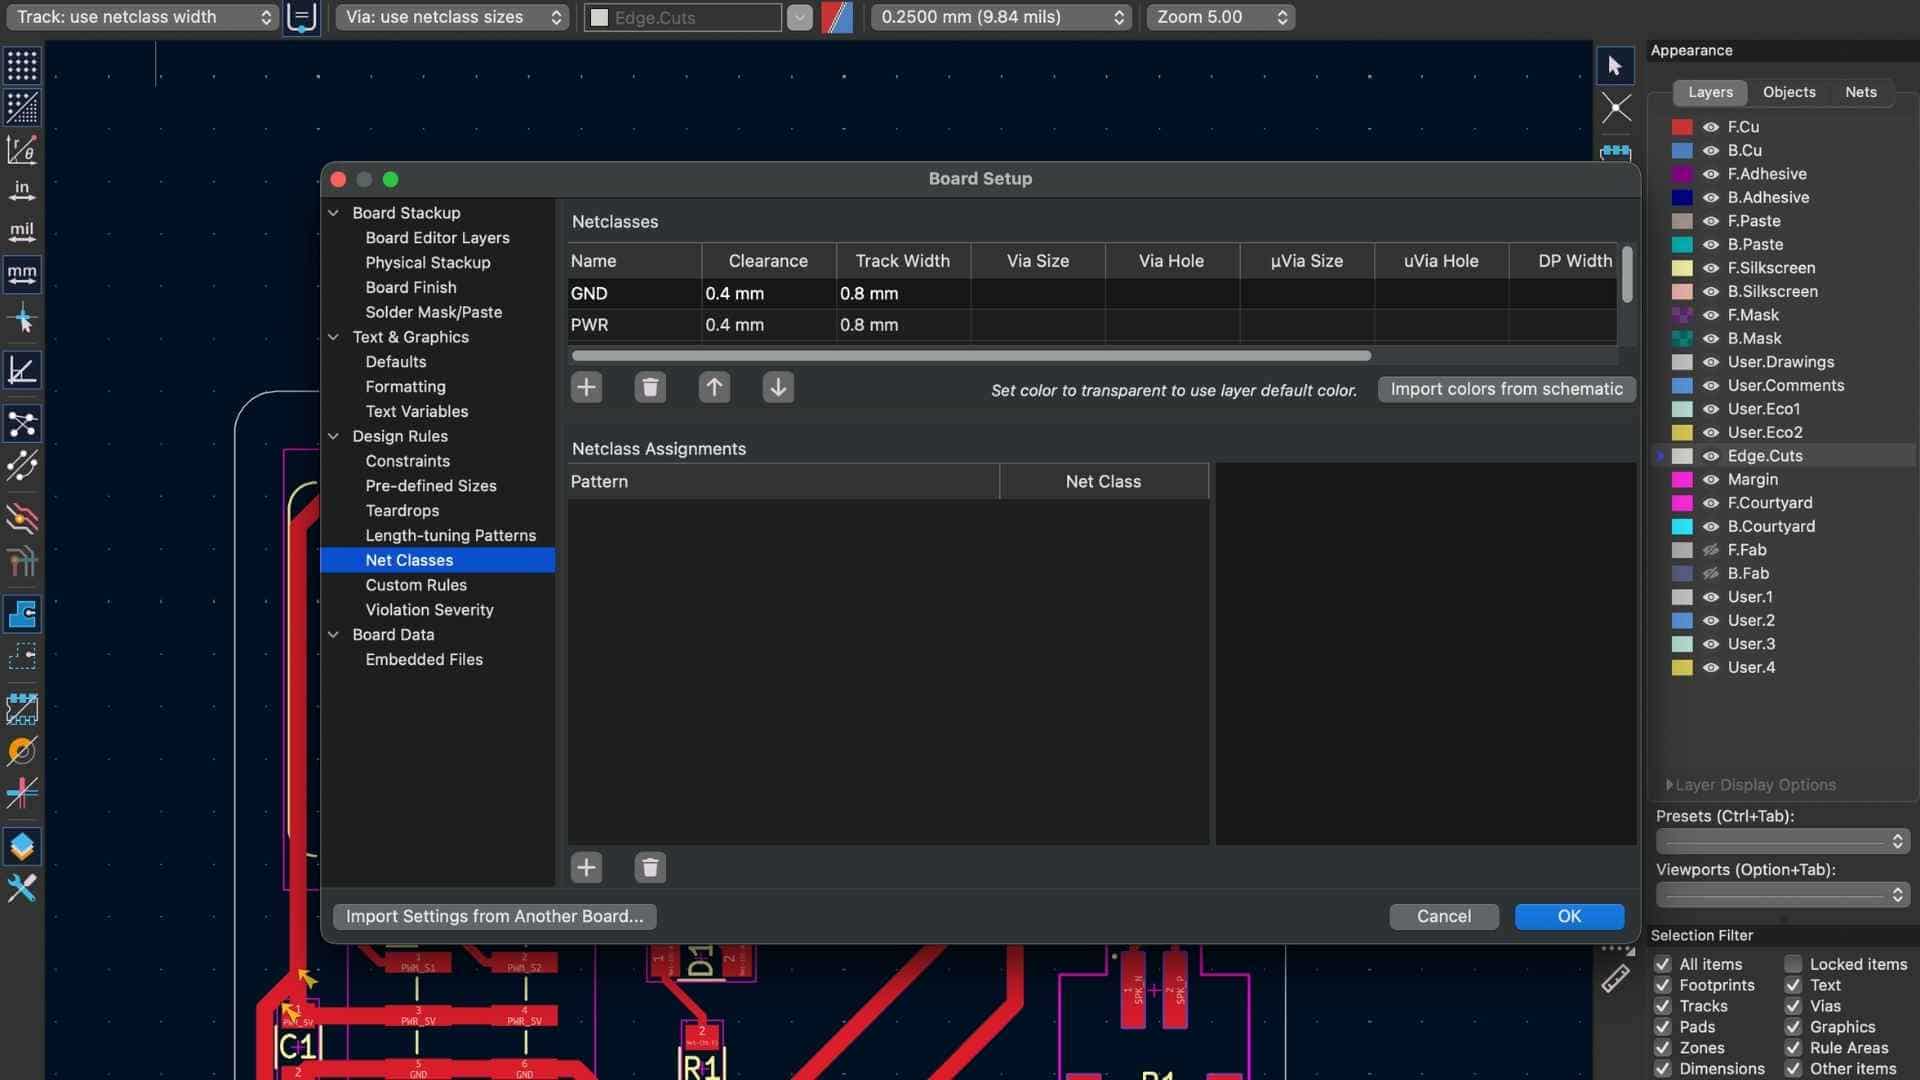
Task: Enable Locked items in Selection Filter
Action: coord(1793,964)
